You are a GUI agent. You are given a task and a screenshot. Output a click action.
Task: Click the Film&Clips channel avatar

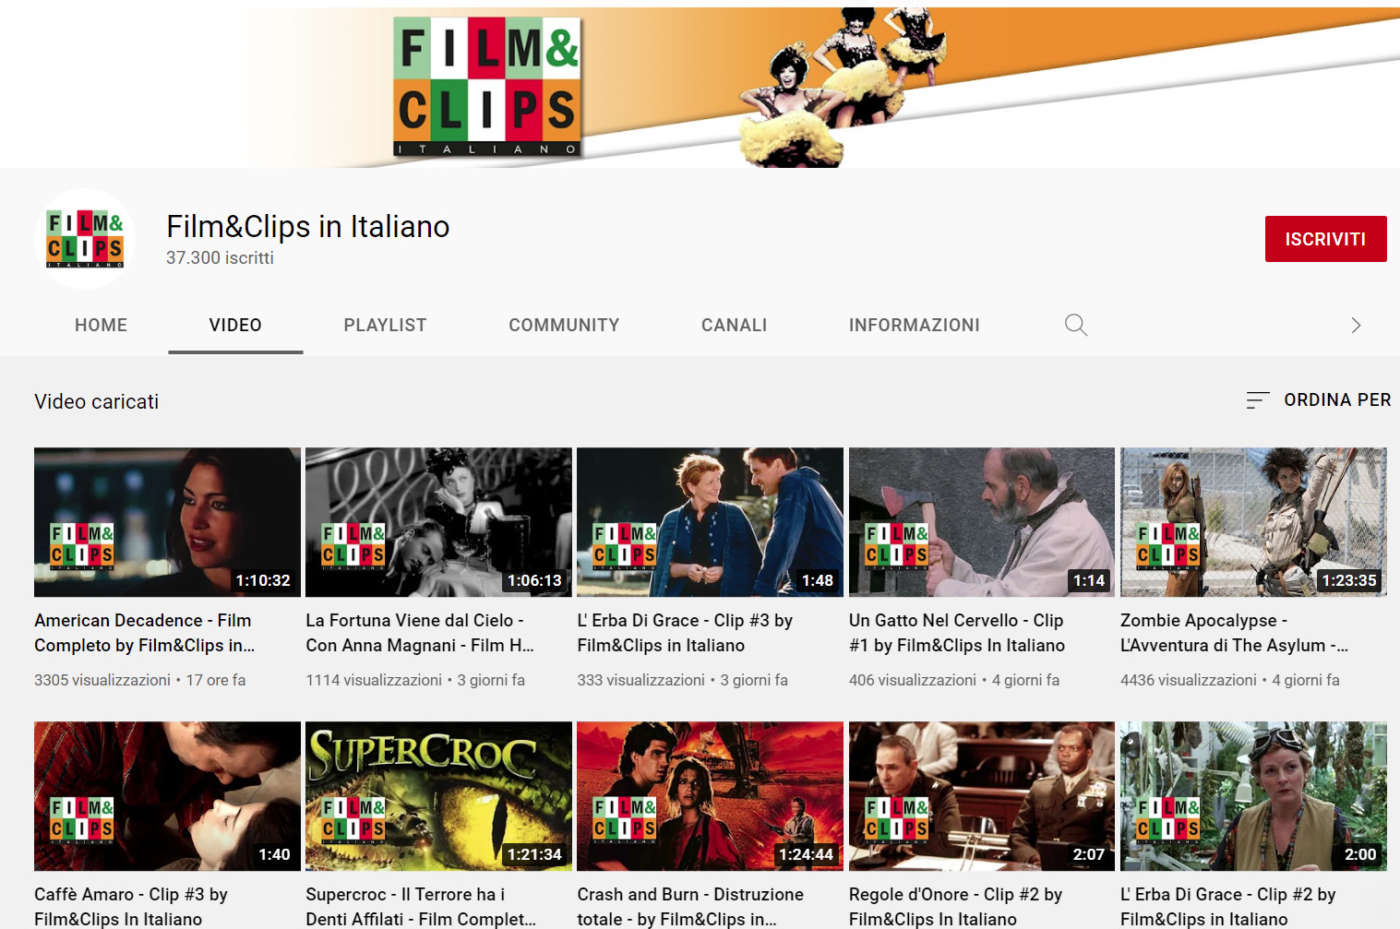point(85,239)
